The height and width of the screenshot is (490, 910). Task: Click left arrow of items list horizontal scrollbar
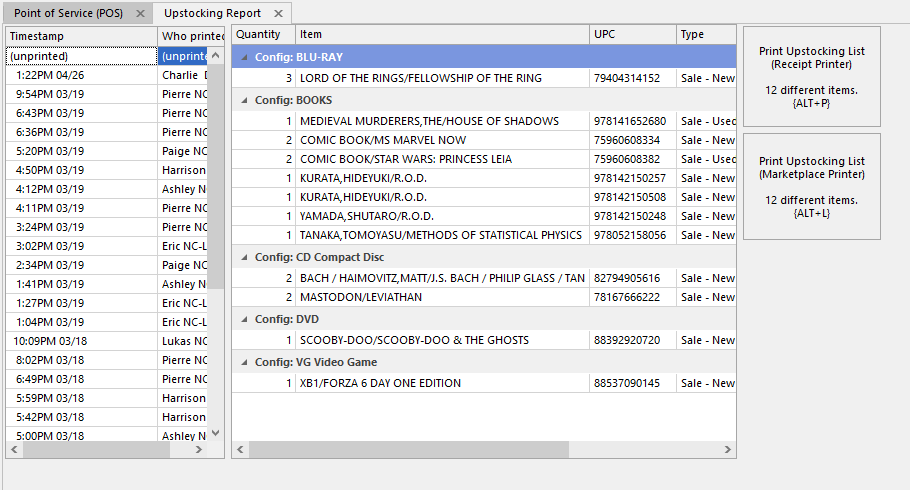(240, 449)
